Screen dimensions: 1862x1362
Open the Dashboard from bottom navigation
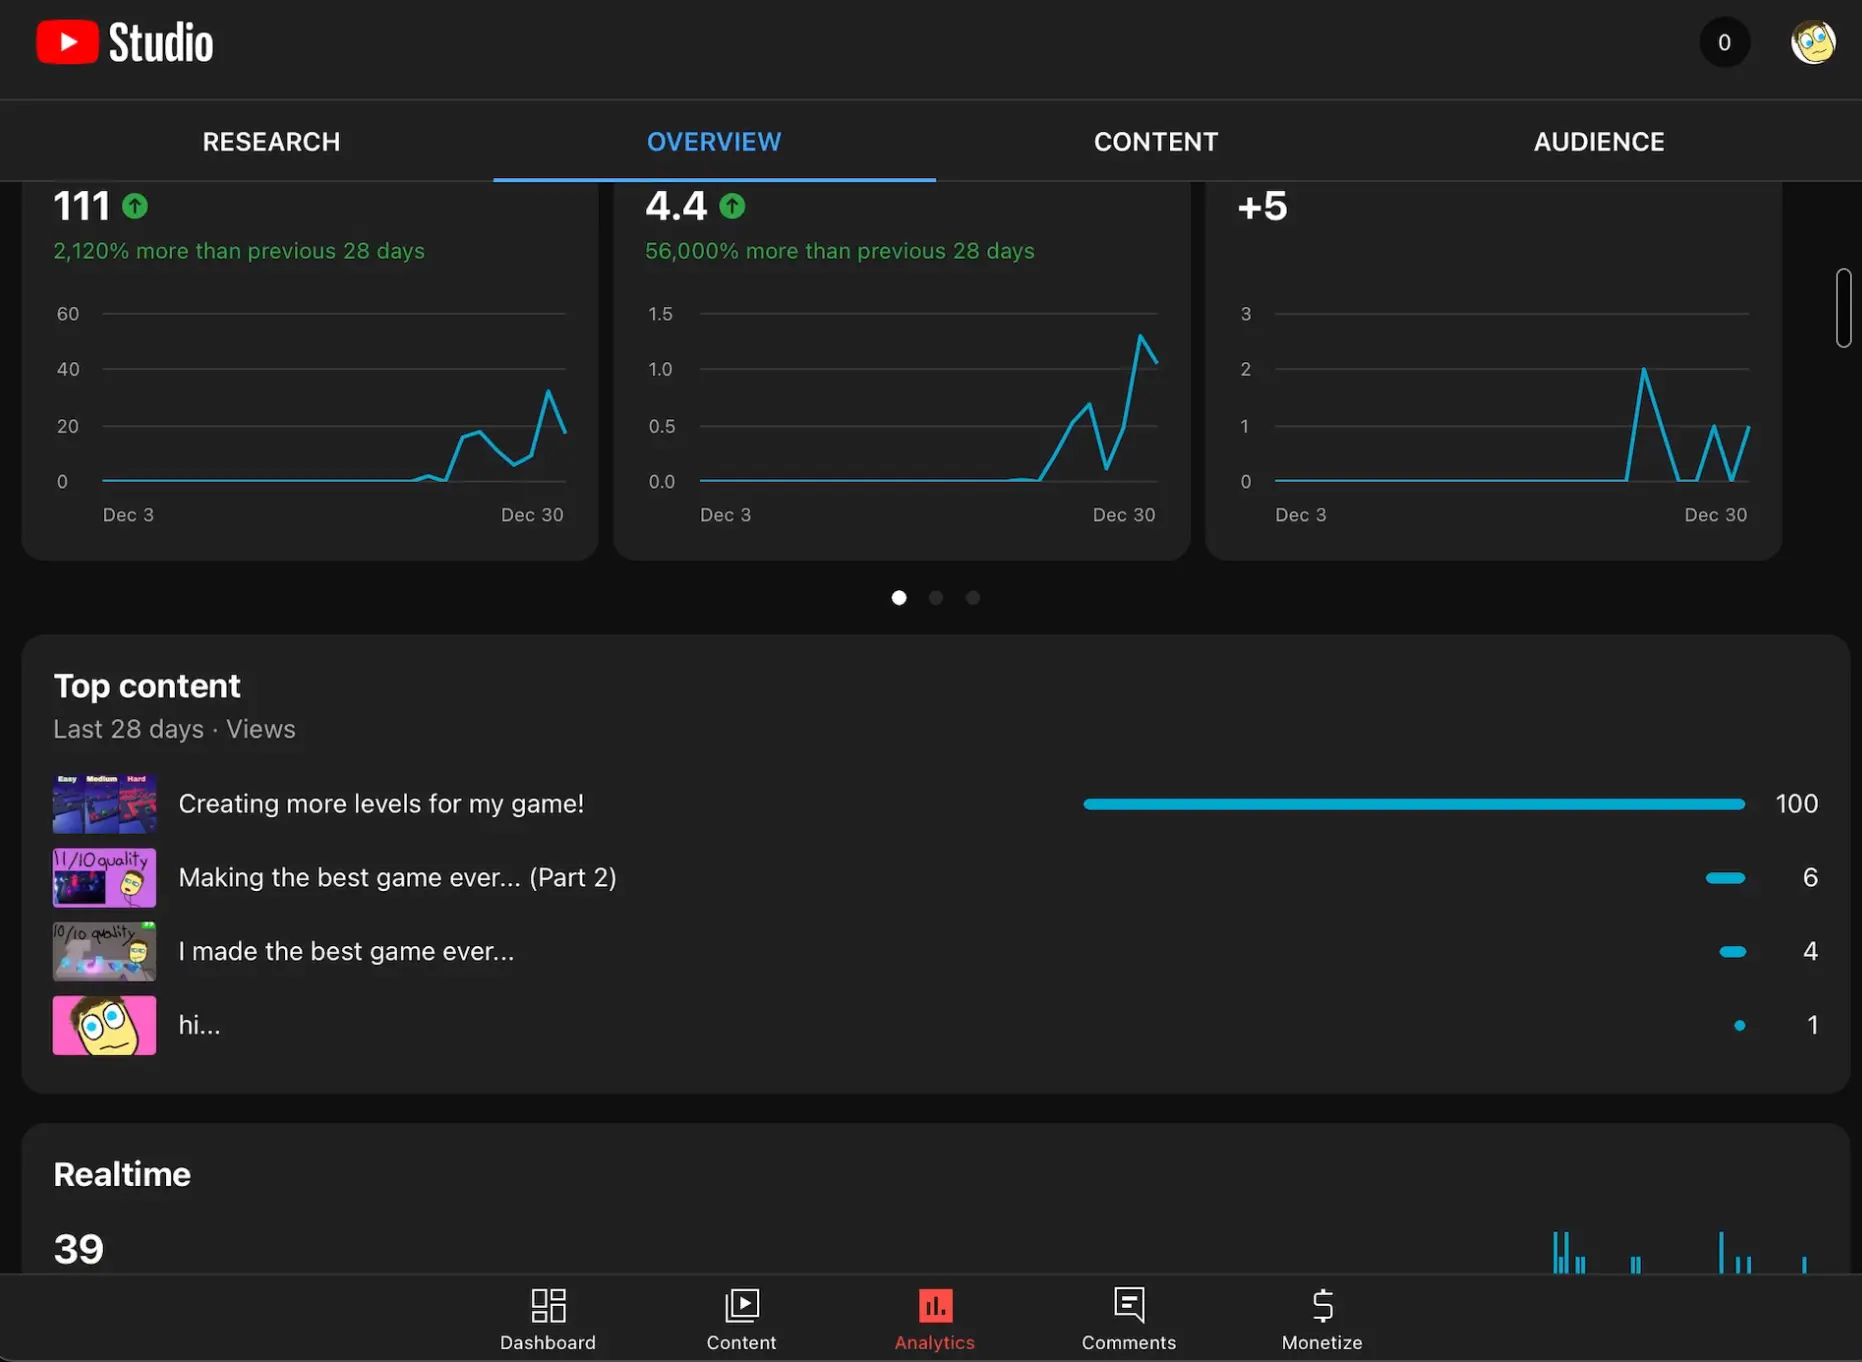click(548, 1318)
